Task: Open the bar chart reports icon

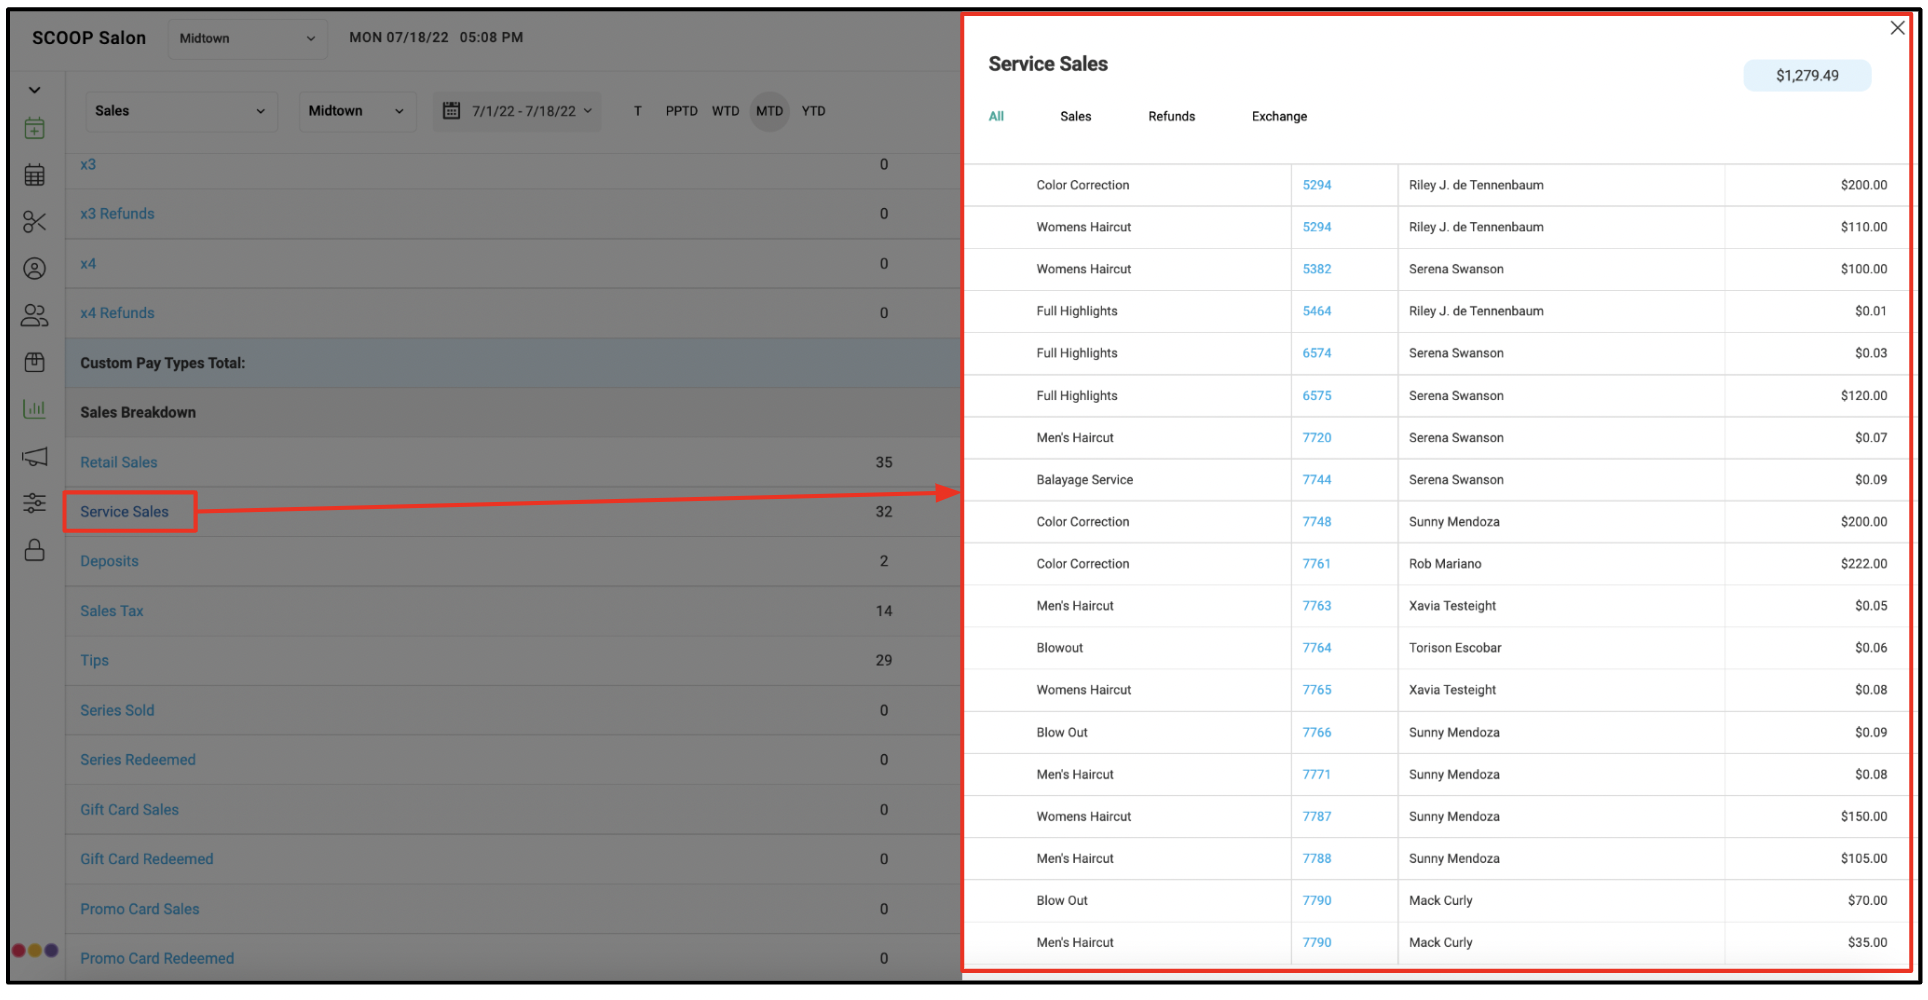Action: tap(34, 409)
